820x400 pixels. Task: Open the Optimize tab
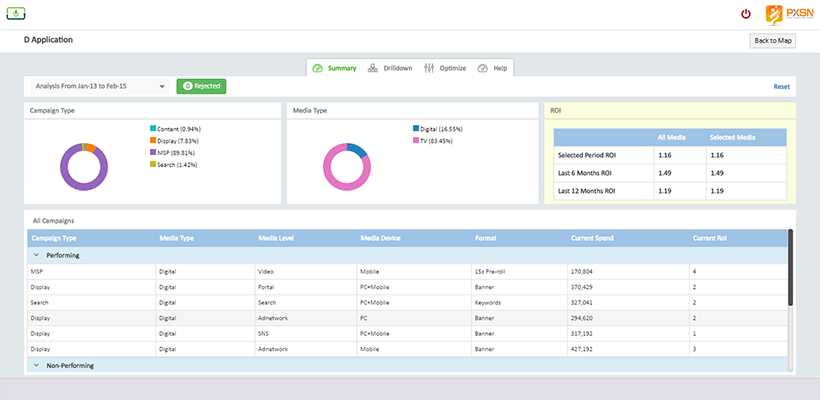(x=452, y=68)
